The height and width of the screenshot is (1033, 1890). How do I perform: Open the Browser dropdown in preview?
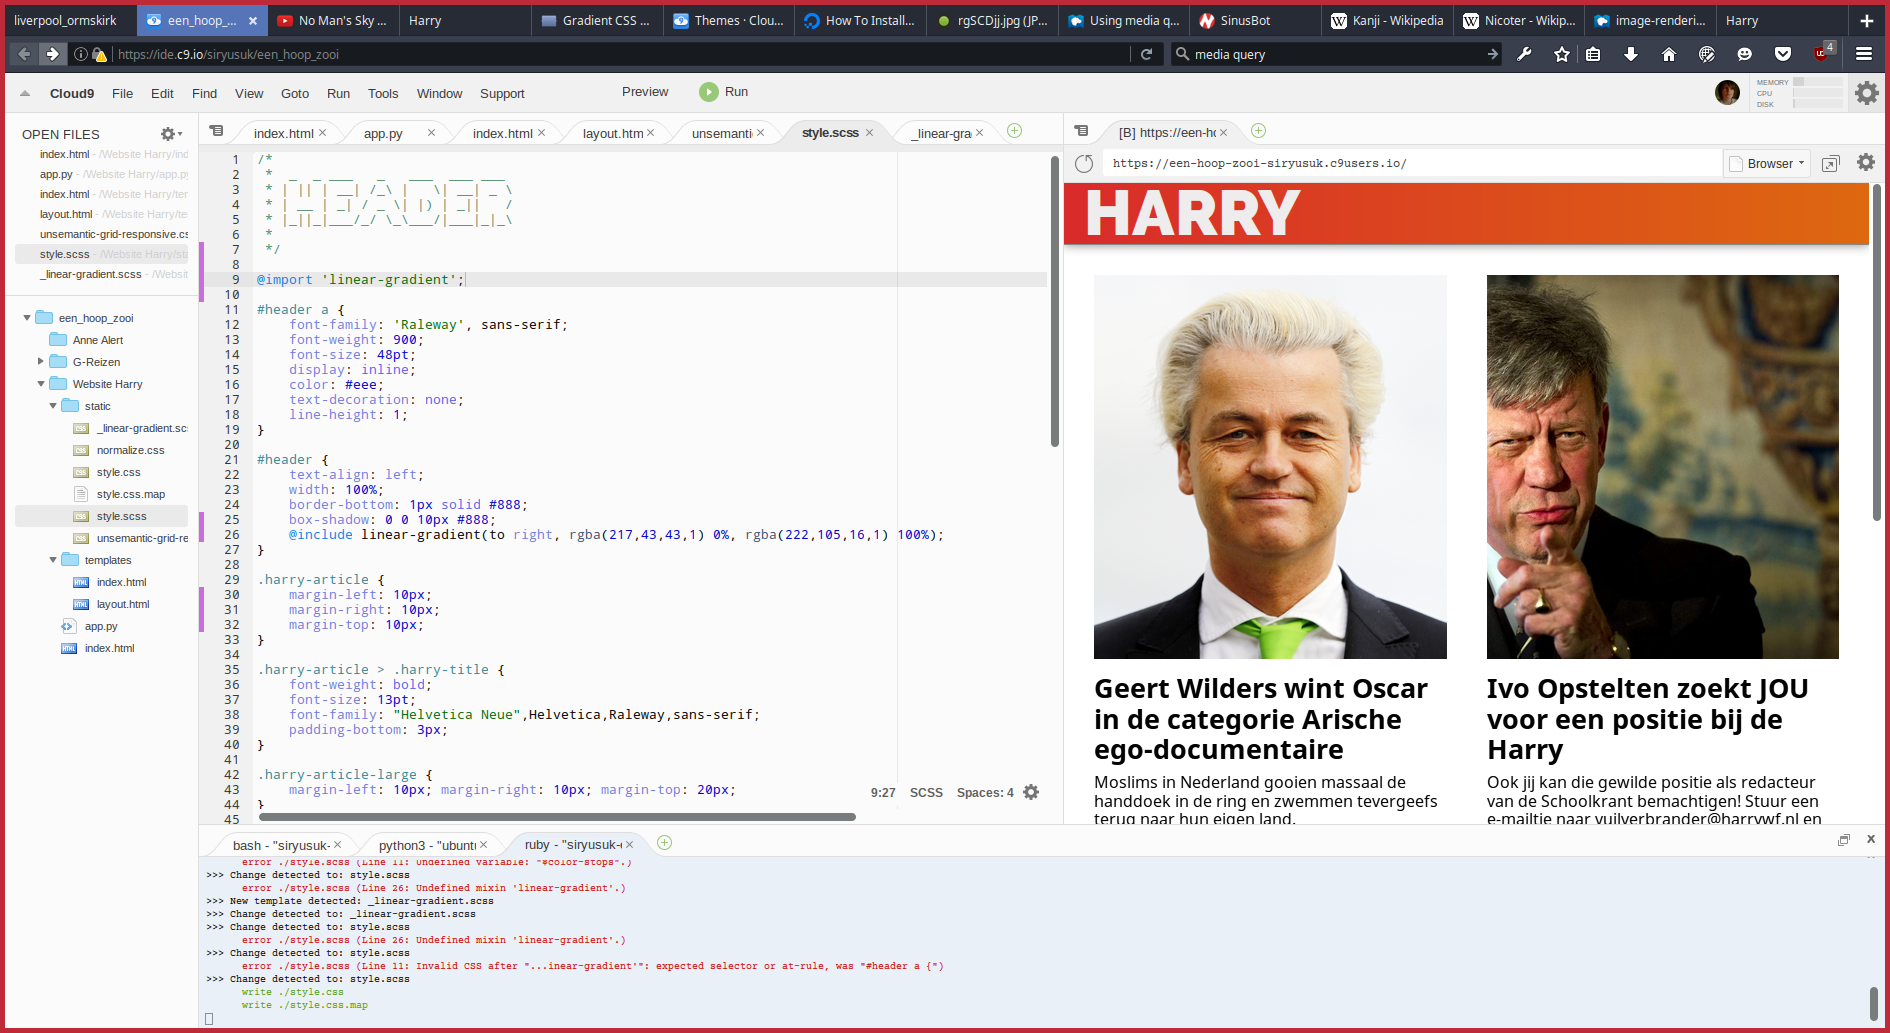point(1768,164)
